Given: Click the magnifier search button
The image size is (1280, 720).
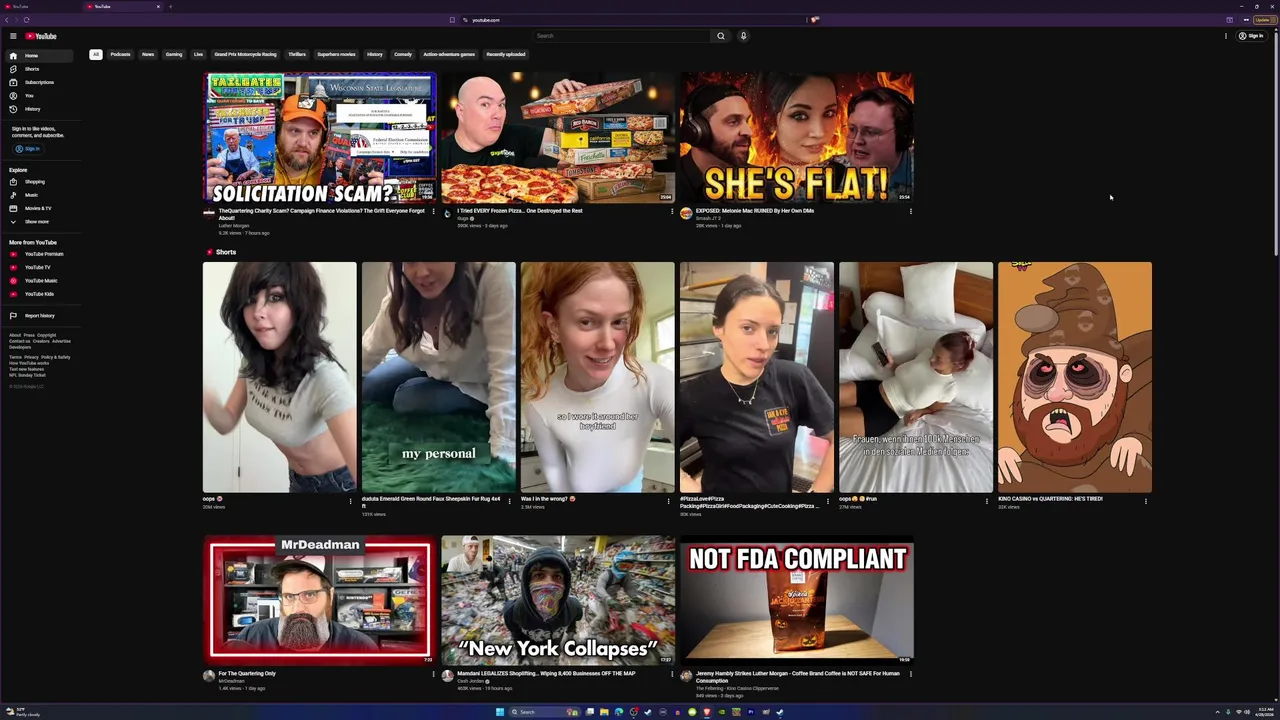Looking at the screenshot, I should tap(720, 36).
